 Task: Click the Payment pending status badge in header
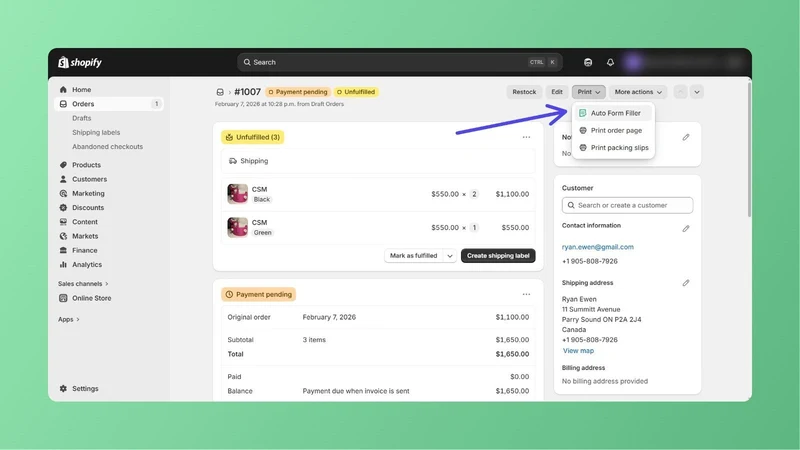(x=298, y=92)
